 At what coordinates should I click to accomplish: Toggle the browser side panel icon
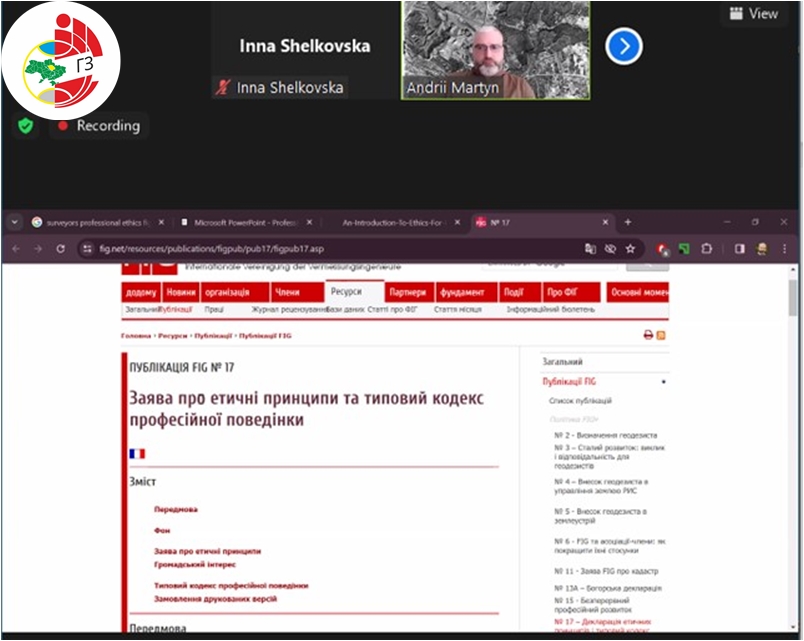[739, 249]
